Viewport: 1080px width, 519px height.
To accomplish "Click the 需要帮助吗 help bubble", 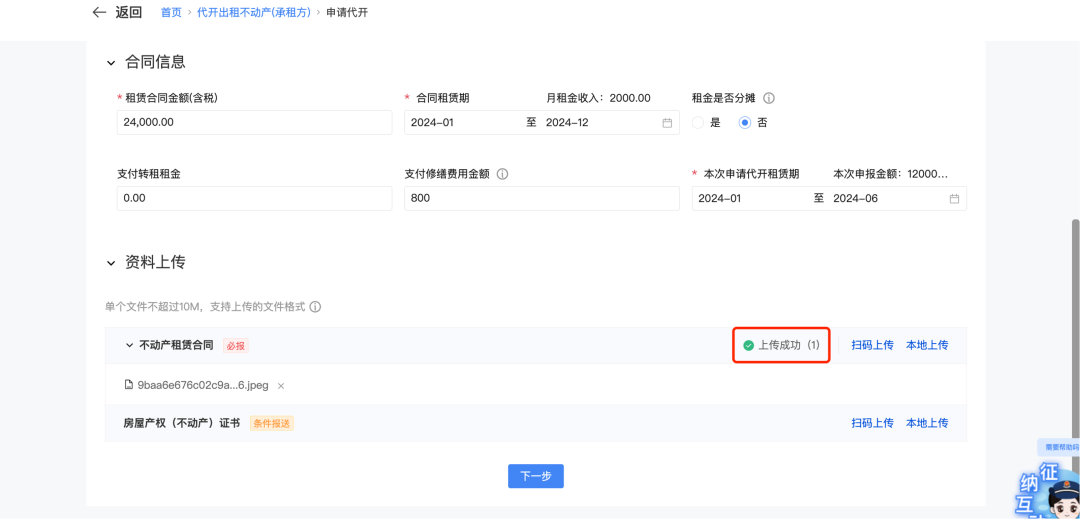I will [1060, 447].
